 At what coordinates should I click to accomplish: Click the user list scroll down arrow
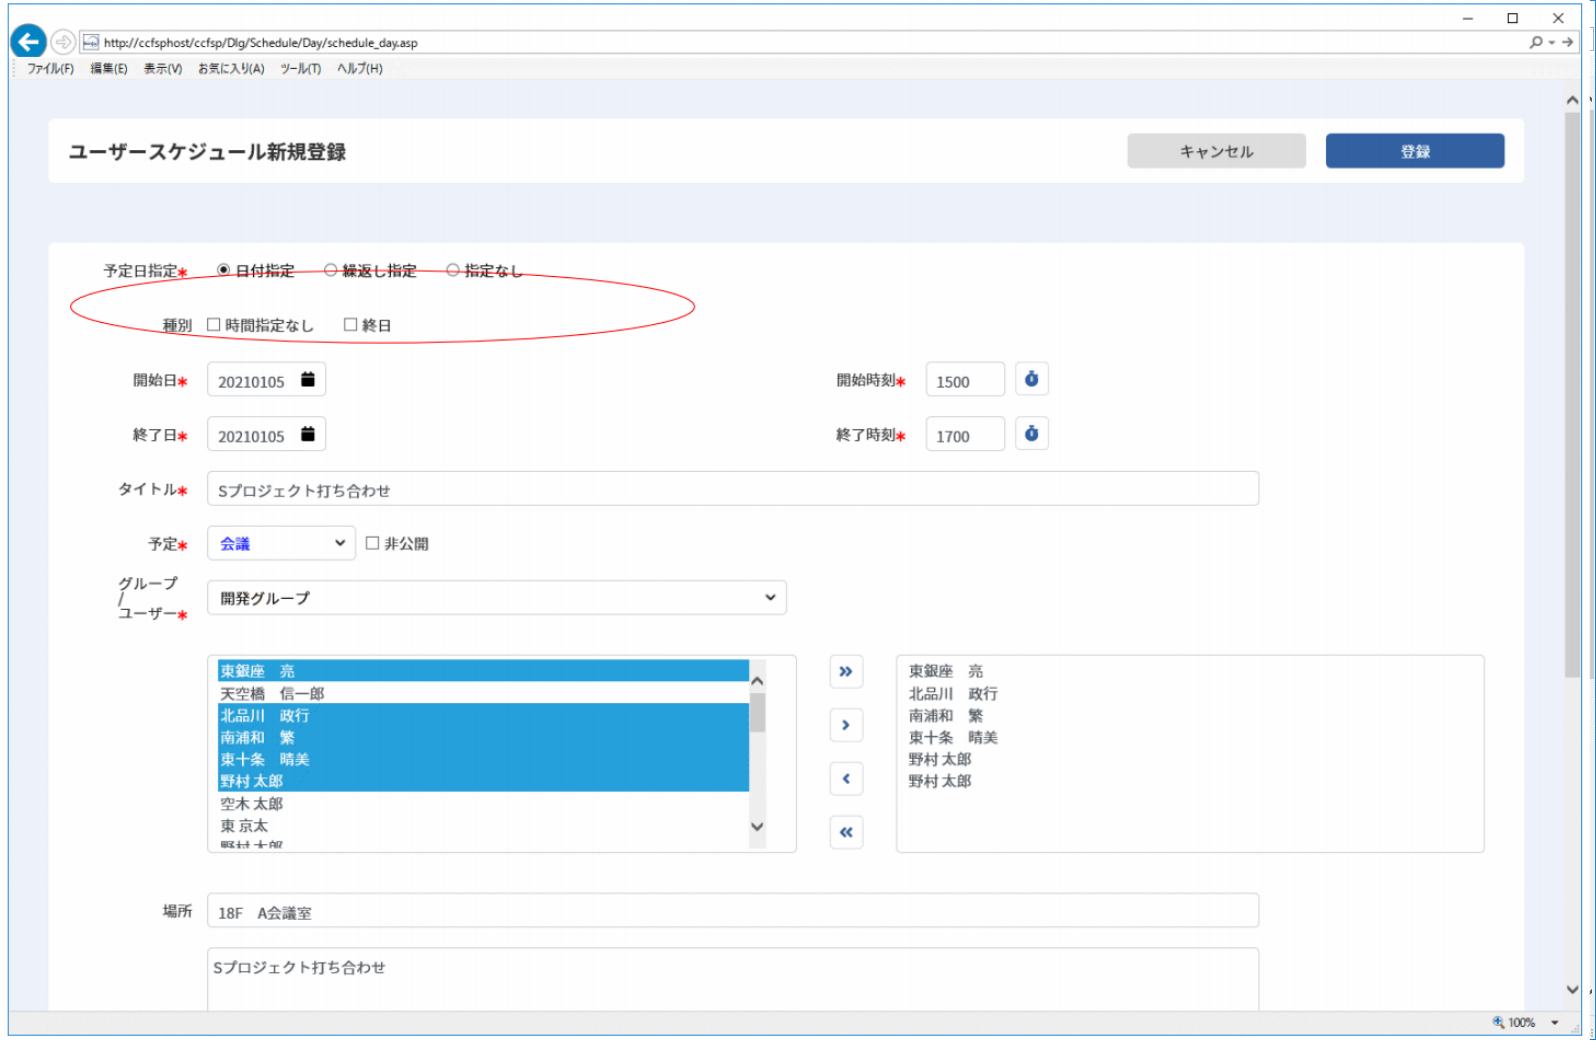coord(757,826)
